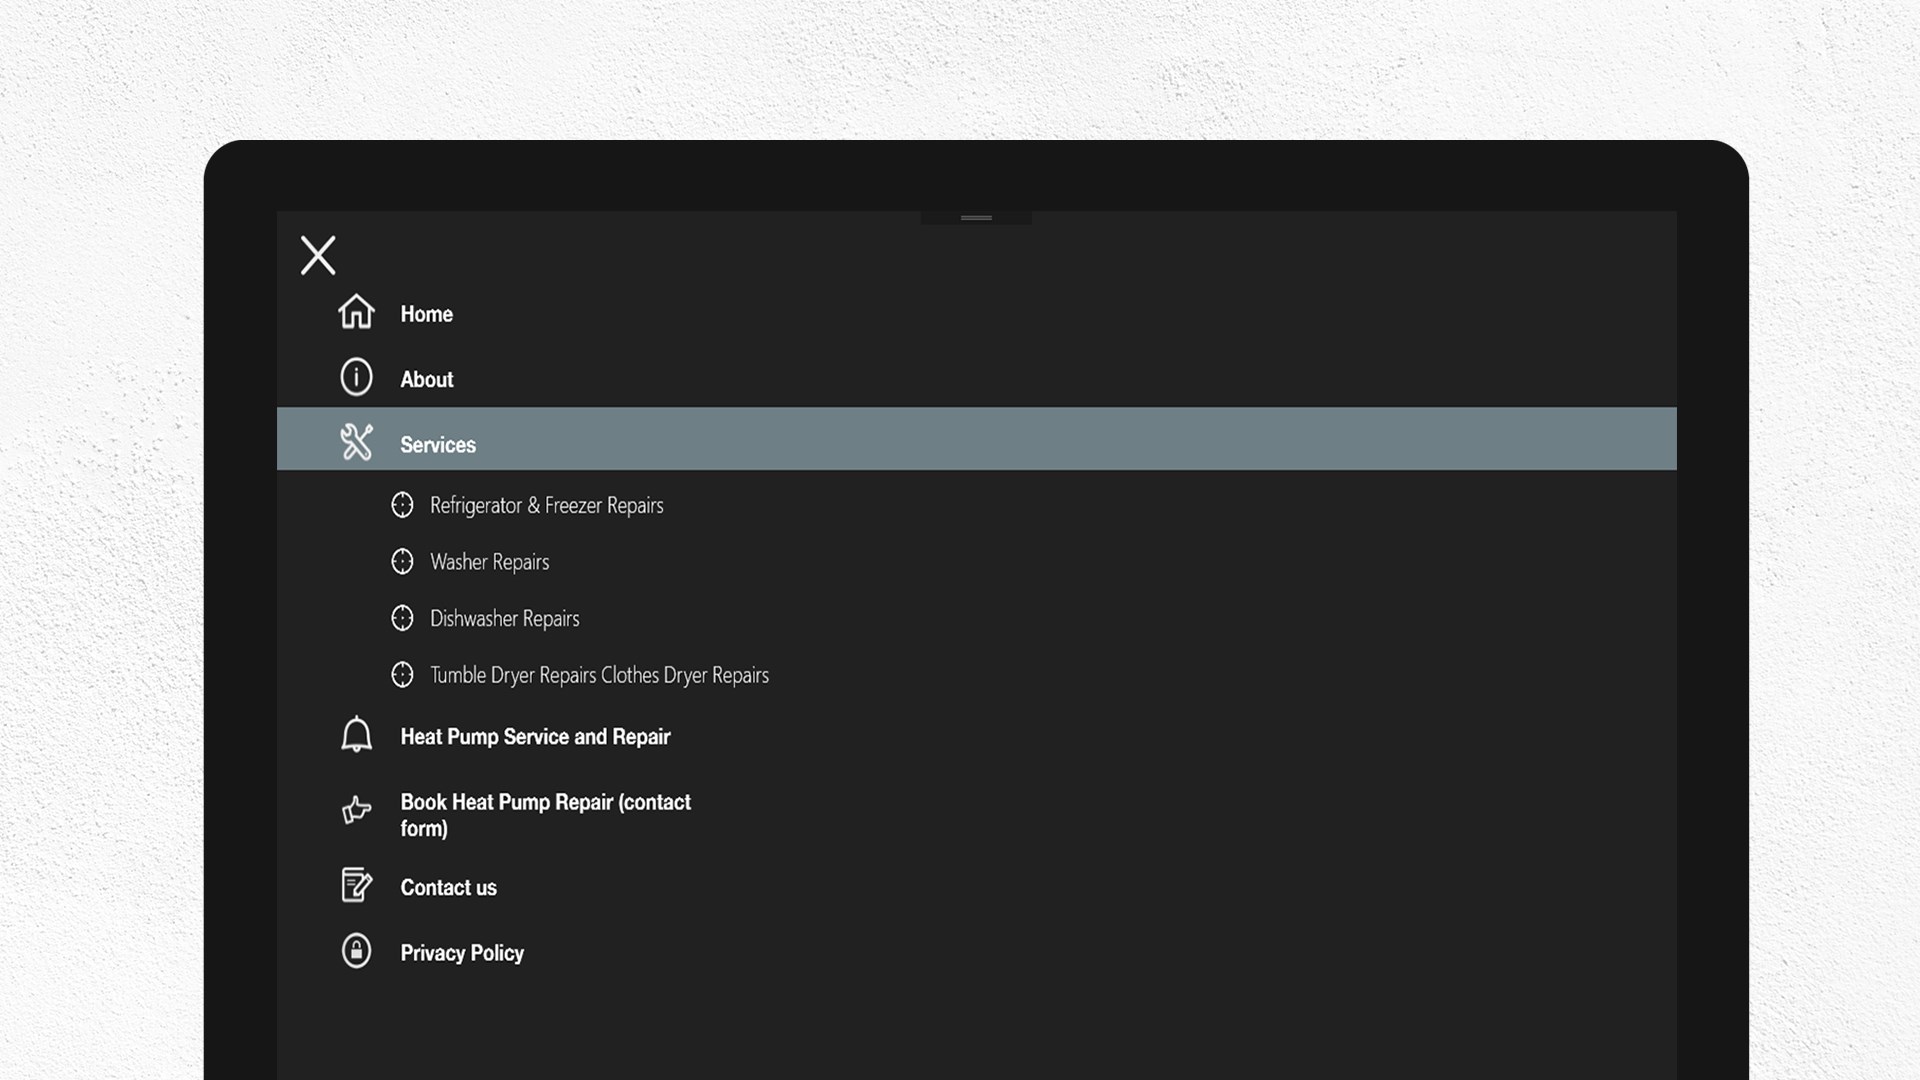View the Privacy Policy page
Image resolution: width=1920 pixels, height=1080 pixels.
[462, 953]
